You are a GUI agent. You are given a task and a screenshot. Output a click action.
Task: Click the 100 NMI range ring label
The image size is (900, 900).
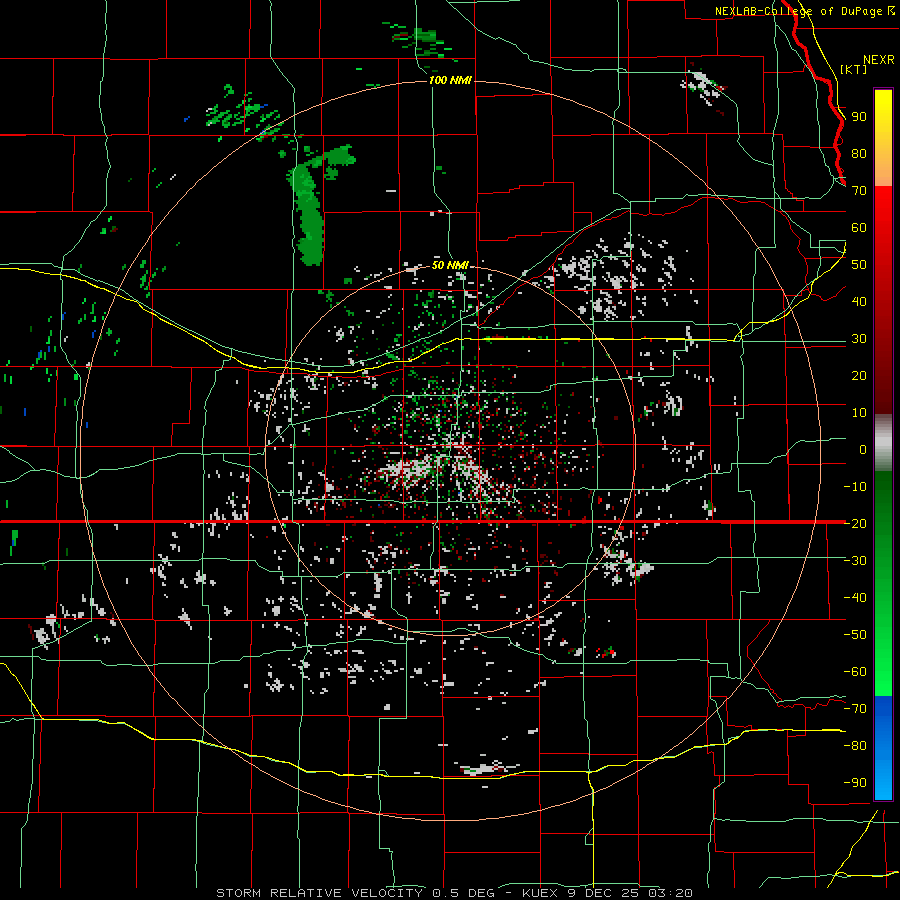(x=450, y=80)
